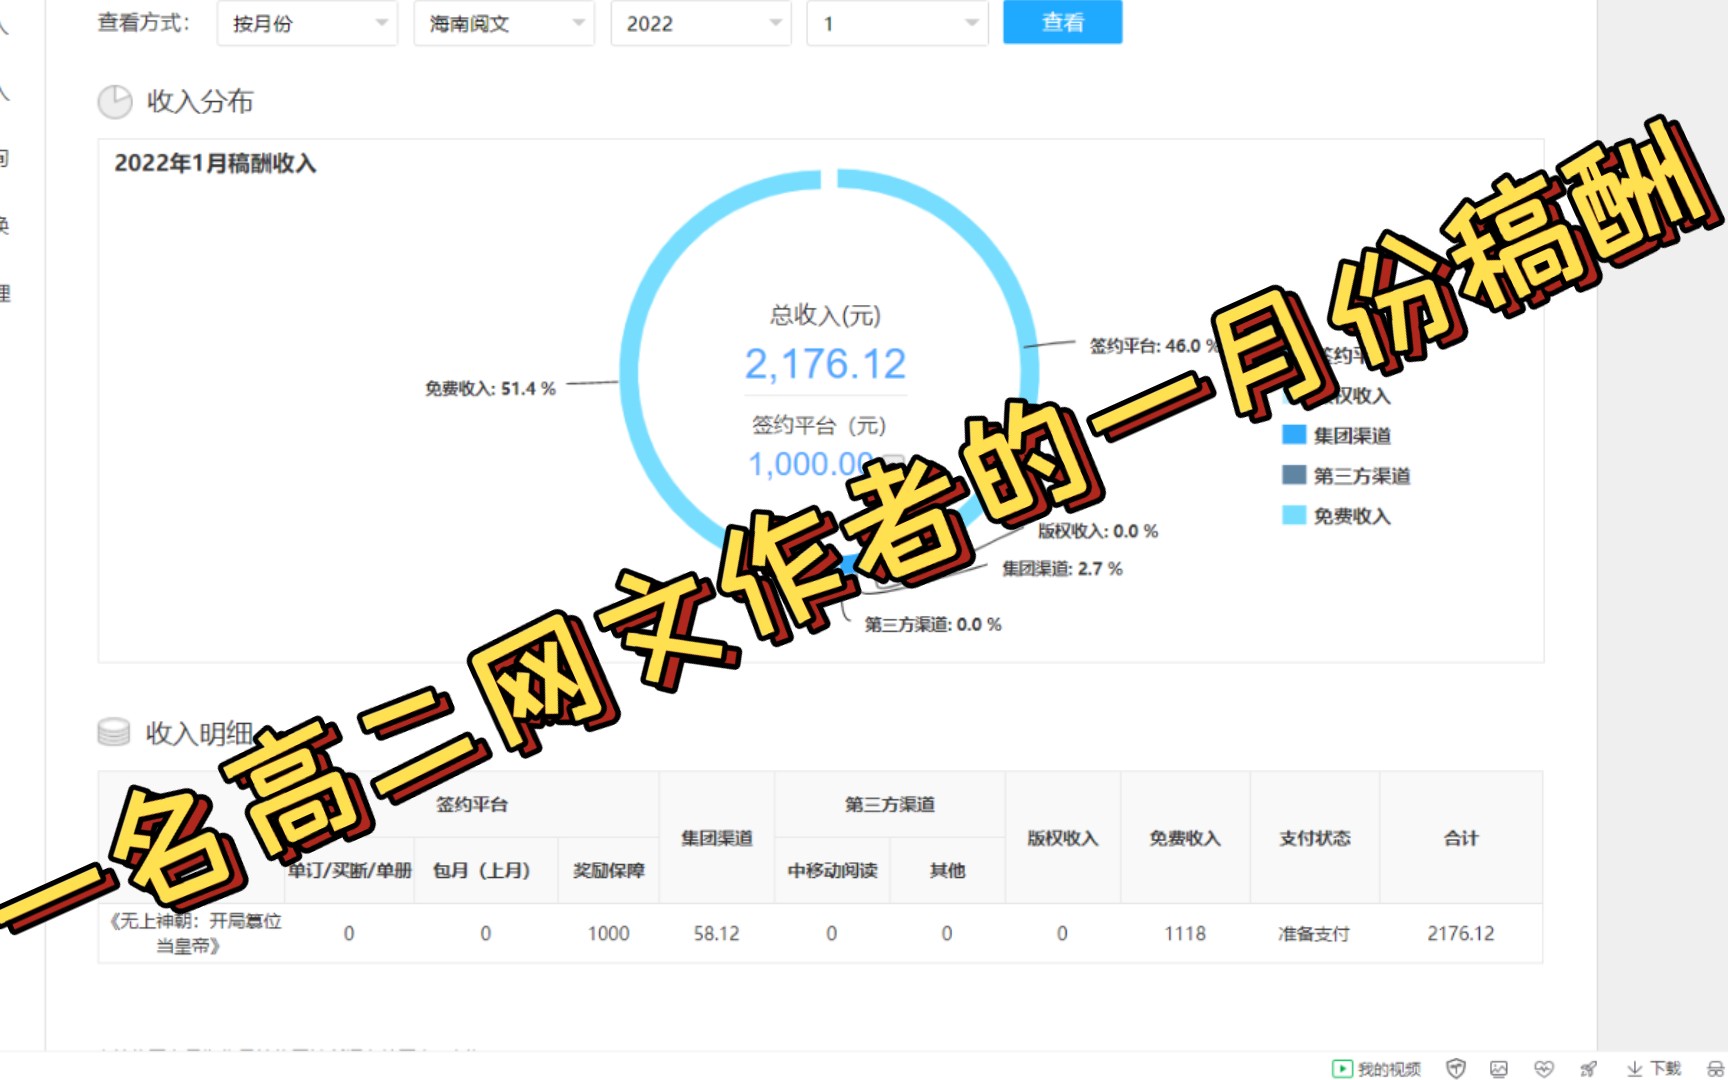Click the 58.12 集团渠道 cell
Viewport: 1728px width, 1080px height.
(x=717, y=933)
